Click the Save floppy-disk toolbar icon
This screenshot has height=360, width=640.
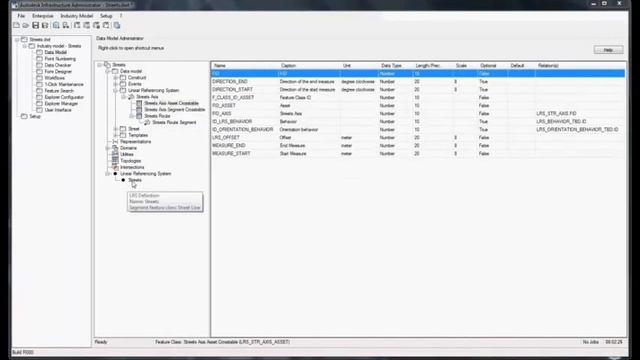36,25
